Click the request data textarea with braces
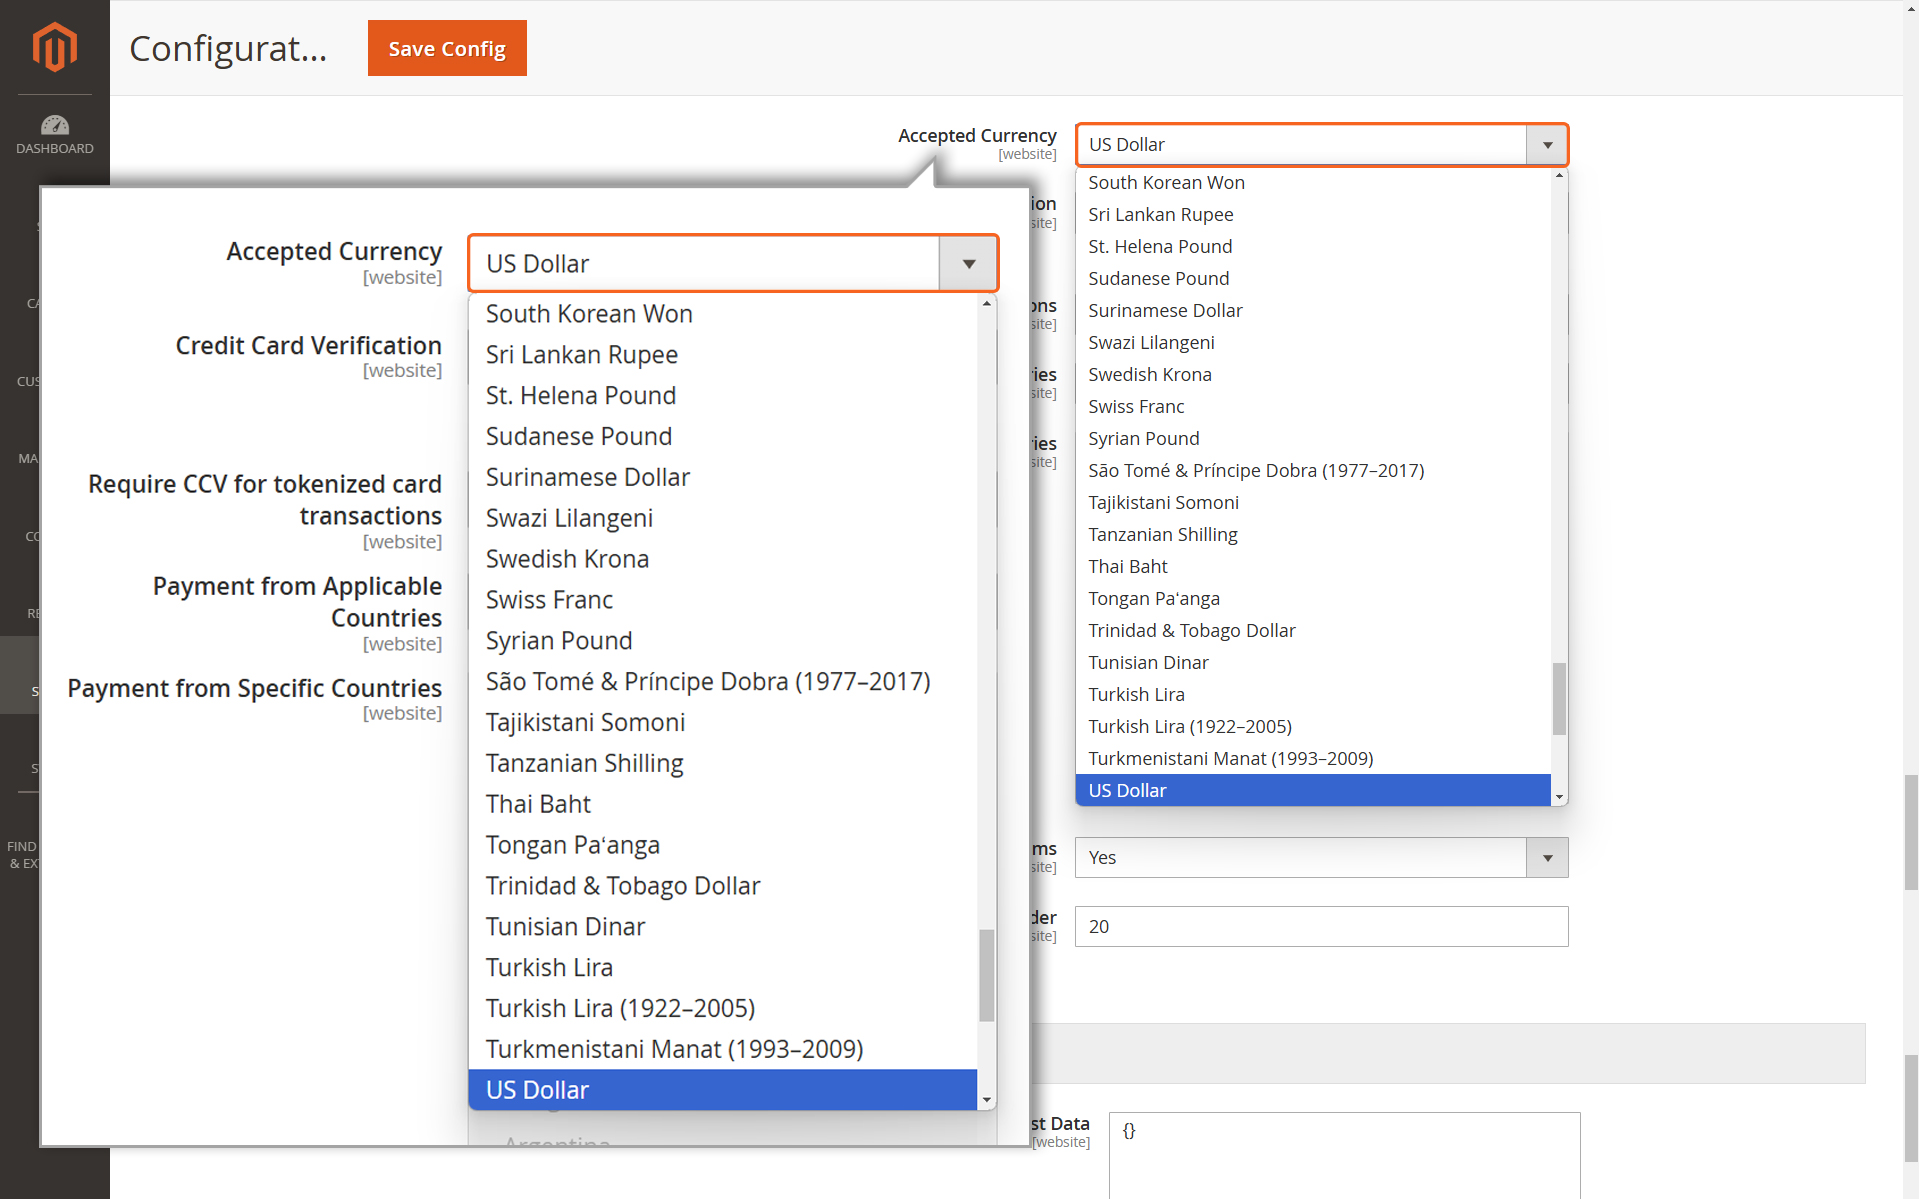This screenshot has width=1919, height=1199. 1344,1154
